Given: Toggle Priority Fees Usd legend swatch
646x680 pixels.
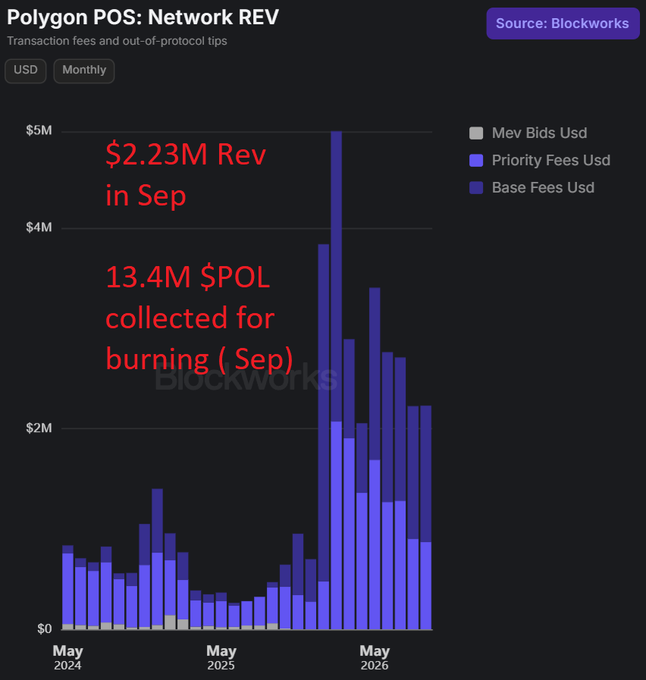Looking at the screenshot, I should click(476, 160).
